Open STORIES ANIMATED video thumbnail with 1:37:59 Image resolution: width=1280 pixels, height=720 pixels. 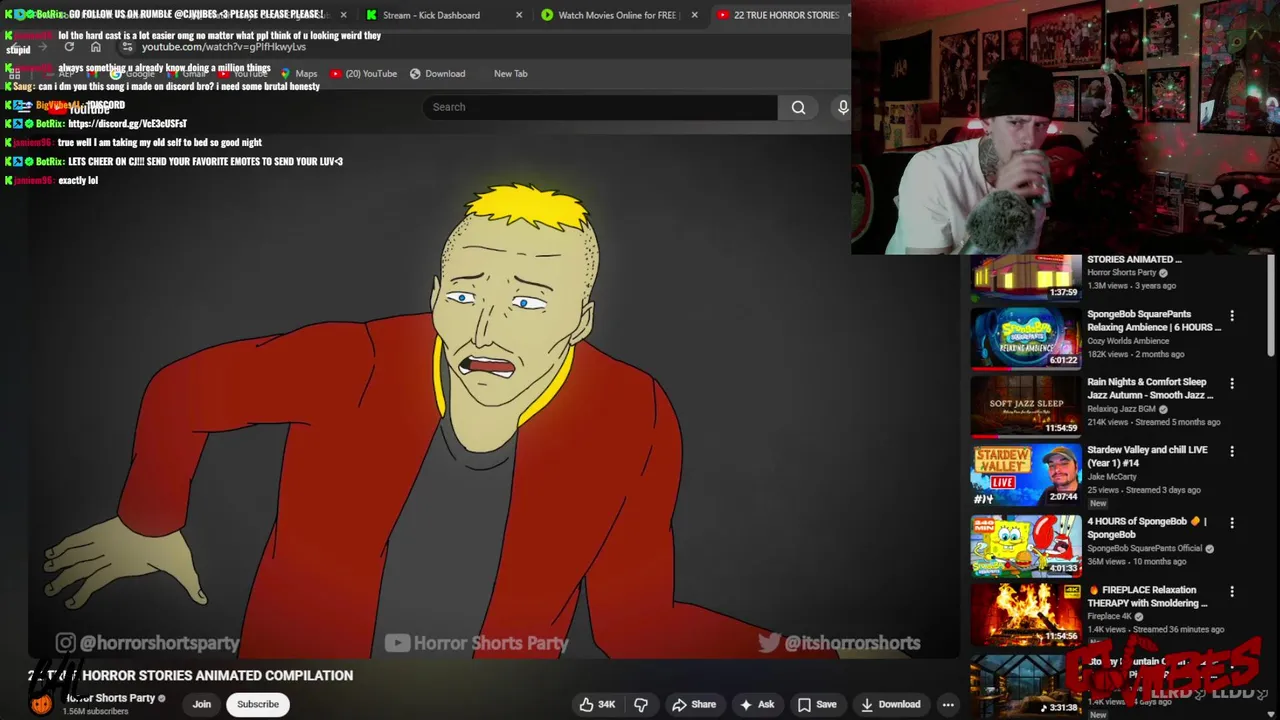point(1026,277)
